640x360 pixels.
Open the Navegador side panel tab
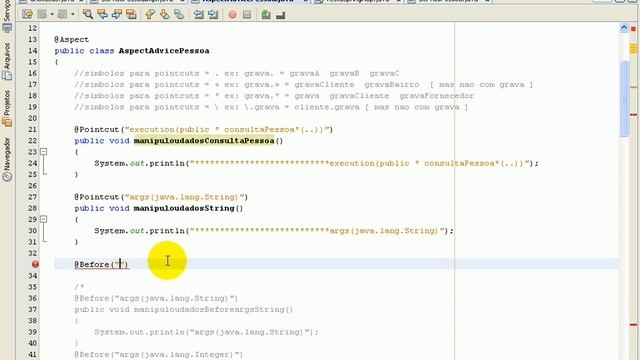[7, 160]
